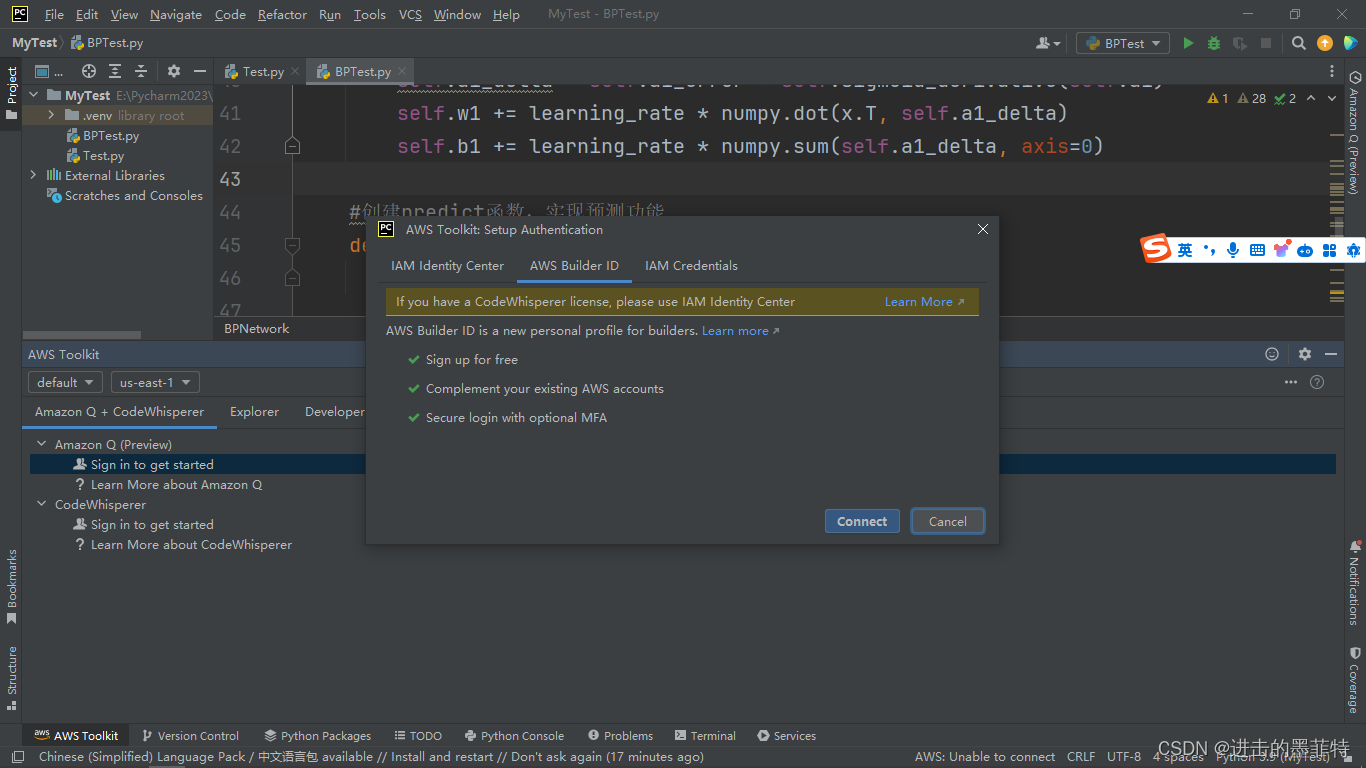Jump to next highlighted error down arrow
Image resolution: width=1366 pixels, height=768 pixels.
click(x=1334, y=98)
